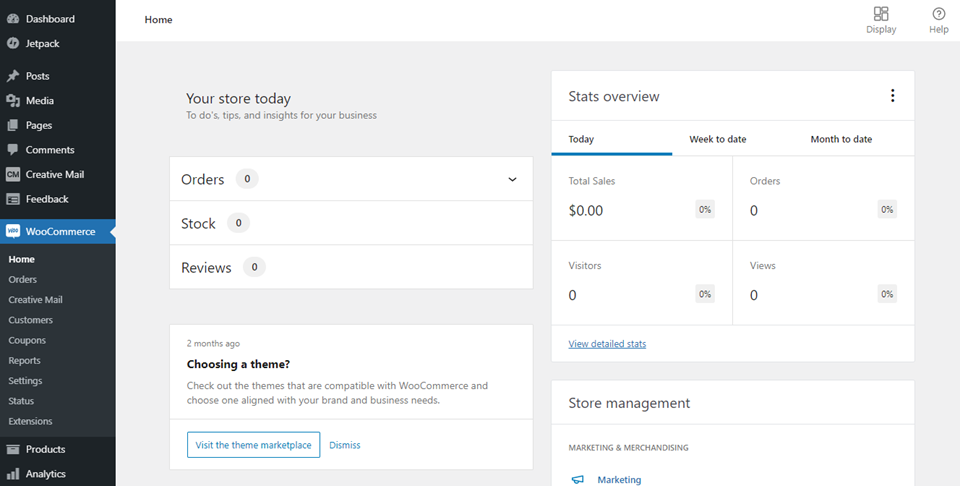
Task: Click the Posts pushpin icon
Action: [x=13, y=76]
